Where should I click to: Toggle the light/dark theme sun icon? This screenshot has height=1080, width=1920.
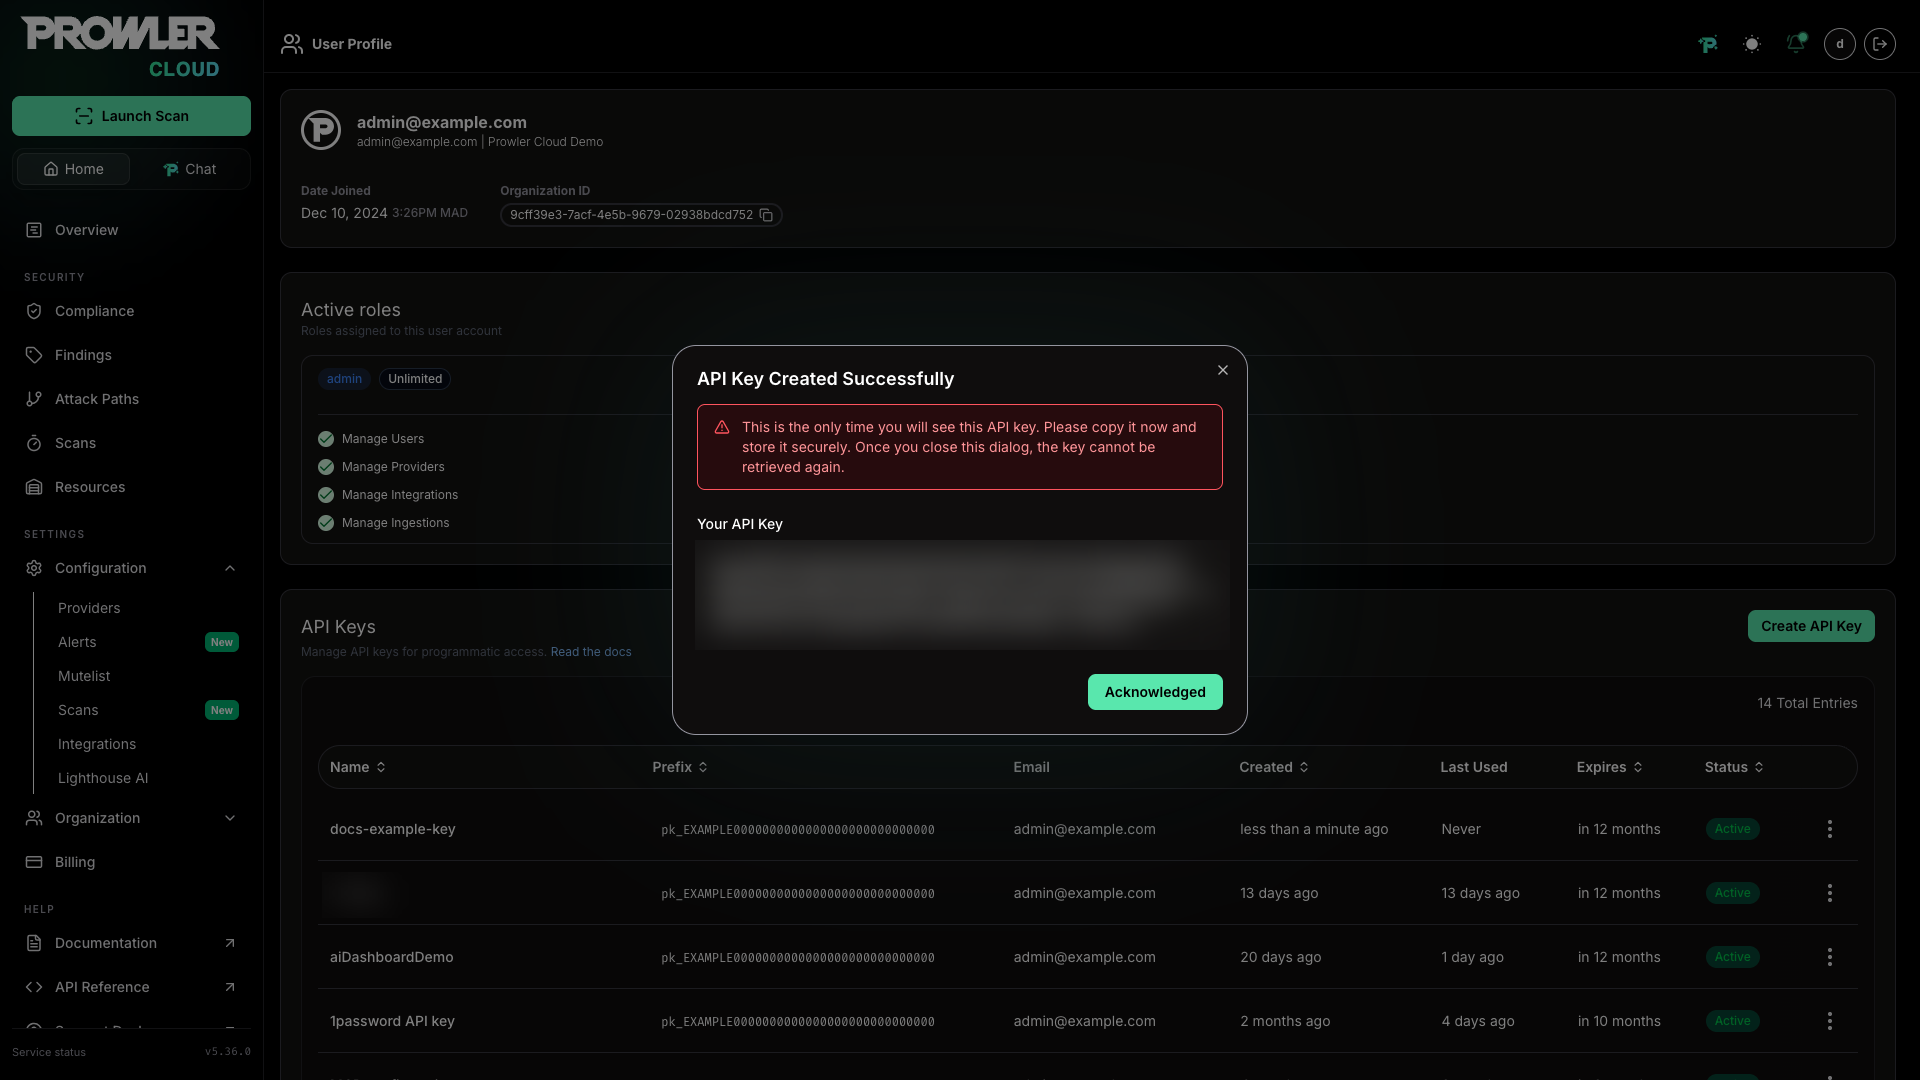pyautogui.click(x=1752, y=44)
